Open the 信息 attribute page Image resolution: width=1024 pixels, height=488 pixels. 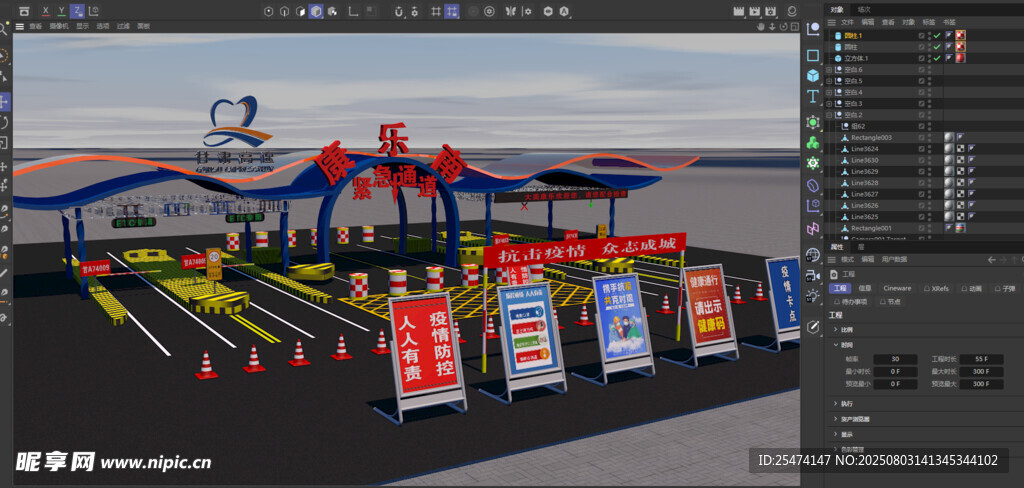coord(865,288)
